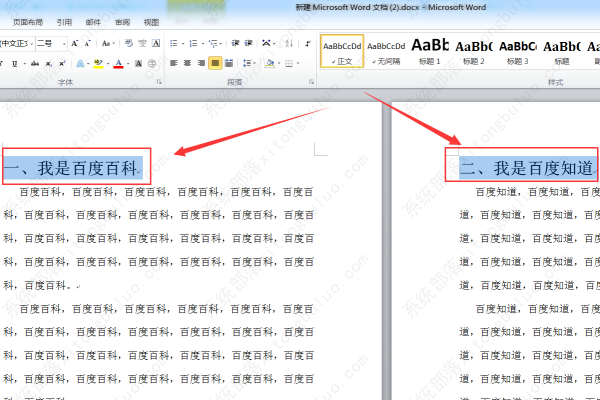Expand the borders dropdown arrow
Image resolution: width=600 pixels, height=400 pixels.
click(x=298, y=64)
